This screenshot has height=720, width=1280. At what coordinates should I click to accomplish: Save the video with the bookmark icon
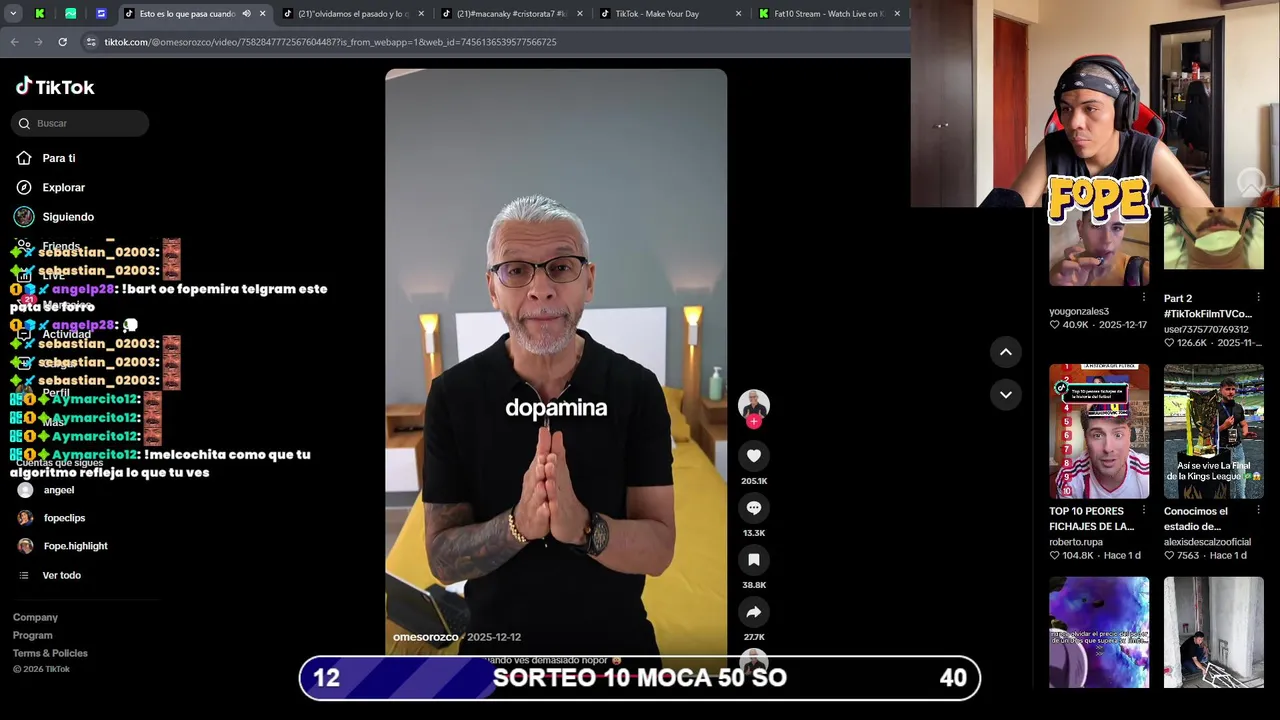pos(754,560)
